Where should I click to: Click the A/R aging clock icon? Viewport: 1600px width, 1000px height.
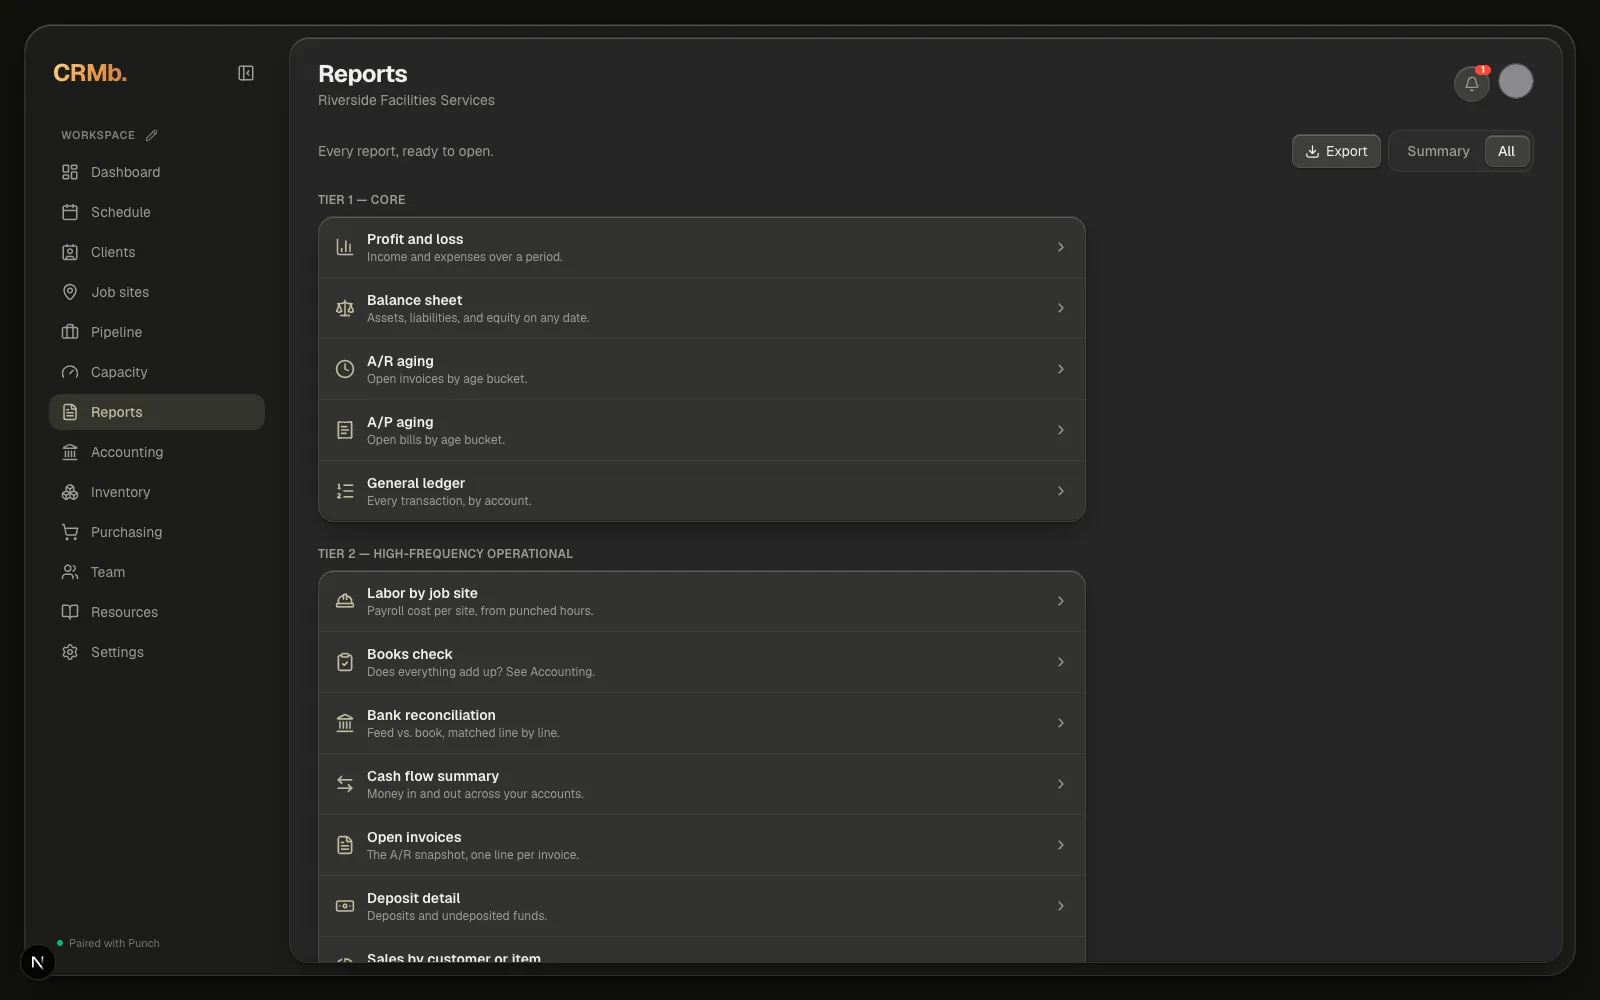pos(345,369)
